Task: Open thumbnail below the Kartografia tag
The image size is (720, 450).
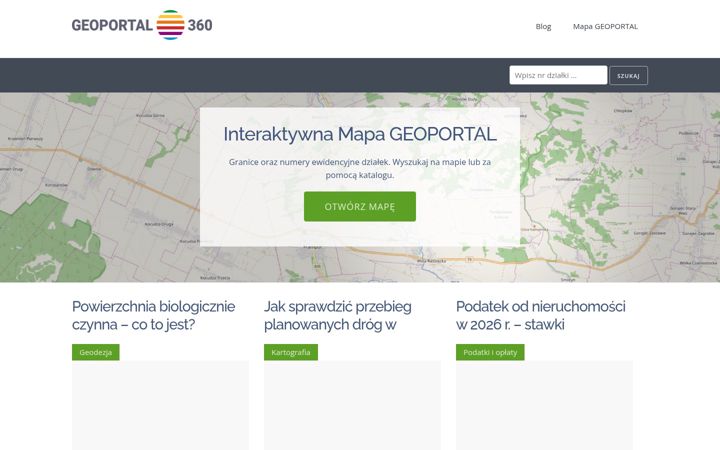Action: [352, 405]
